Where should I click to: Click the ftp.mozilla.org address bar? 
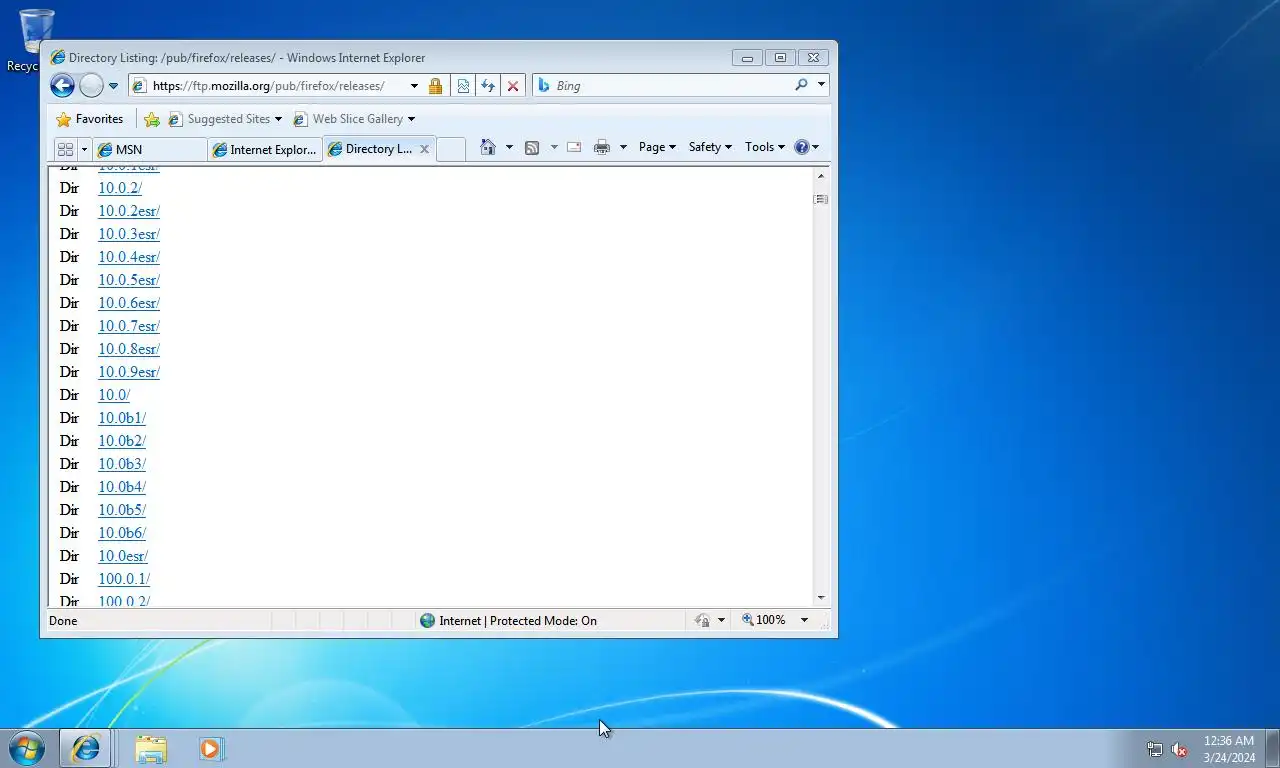coord(268,86)
